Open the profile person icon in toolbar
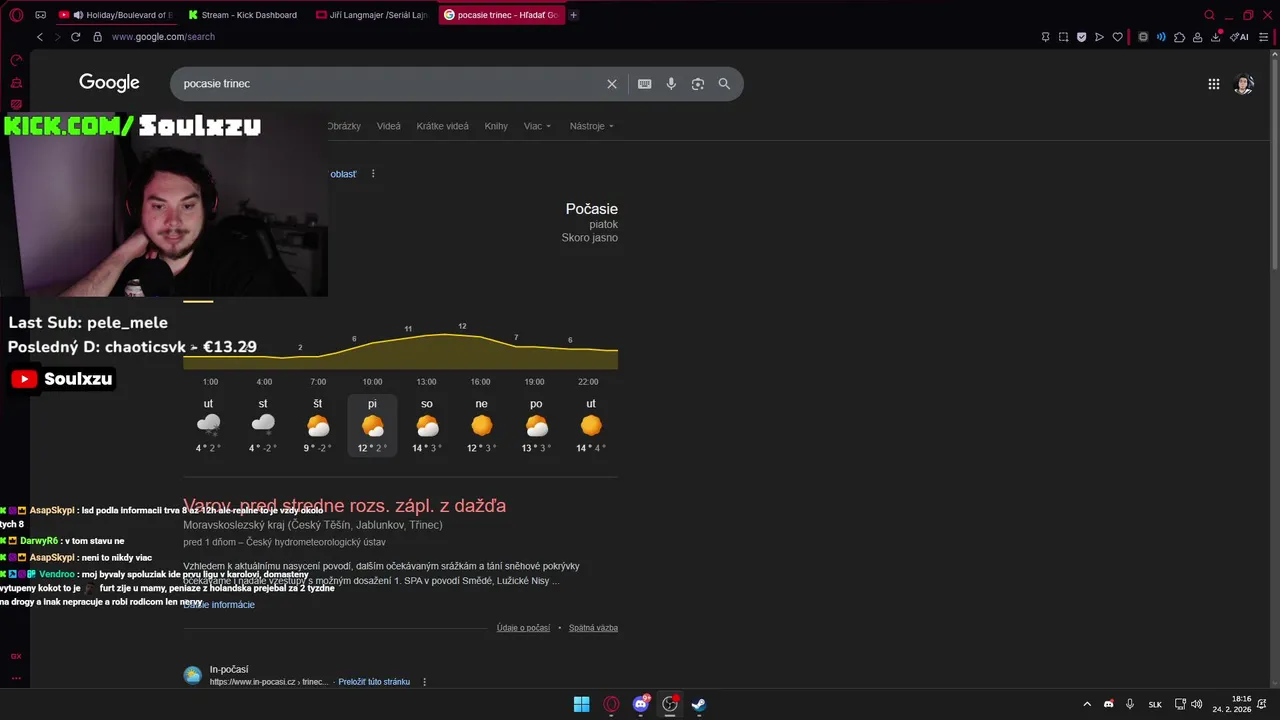Screen dimensions: 1280x720 click(x=1198, y=37)
